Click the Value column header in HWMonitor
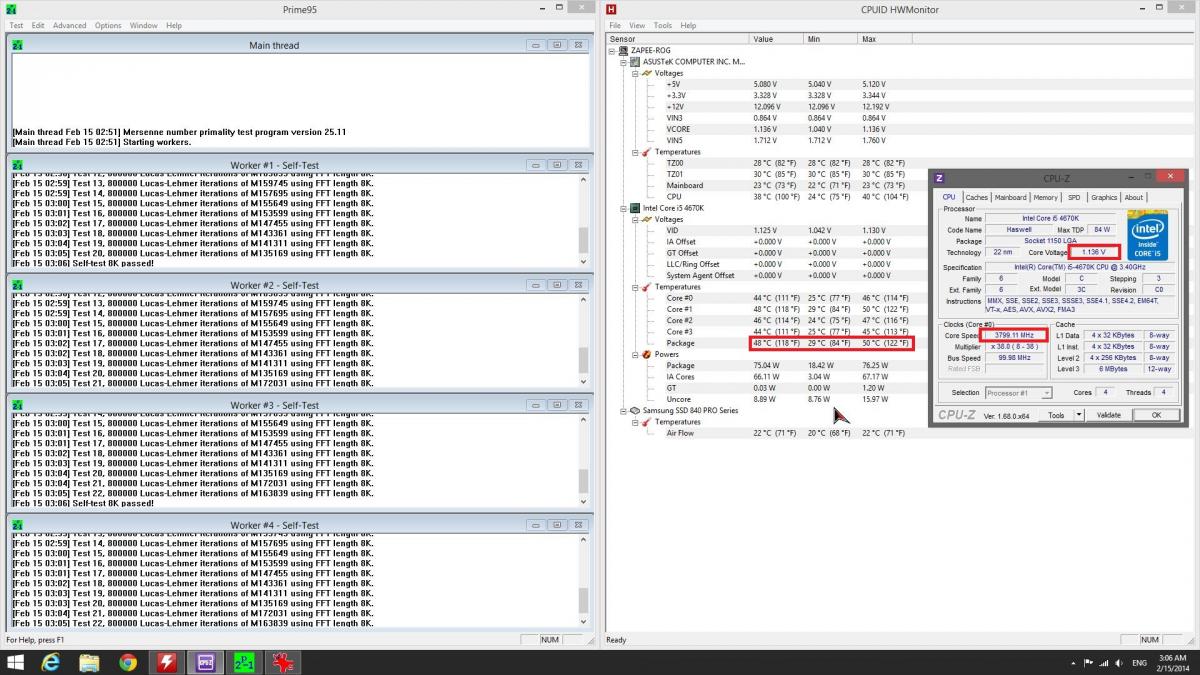The height and width of the screenshot is (675, 1200). [x=777, y=39]
